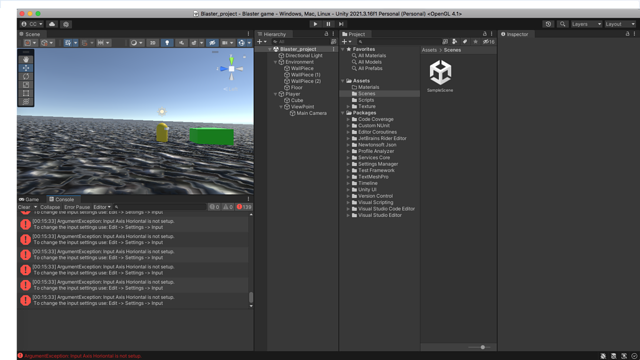Click the Play button
Viewport: 640px width, 360px height.
point(315,24)
